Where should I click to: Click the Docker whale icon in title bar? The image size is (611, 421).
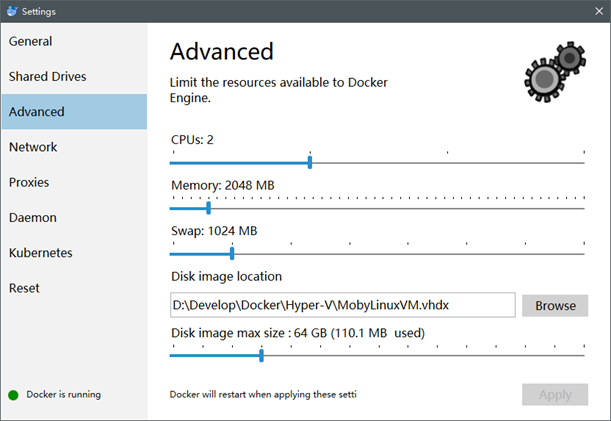click(12, 11)
